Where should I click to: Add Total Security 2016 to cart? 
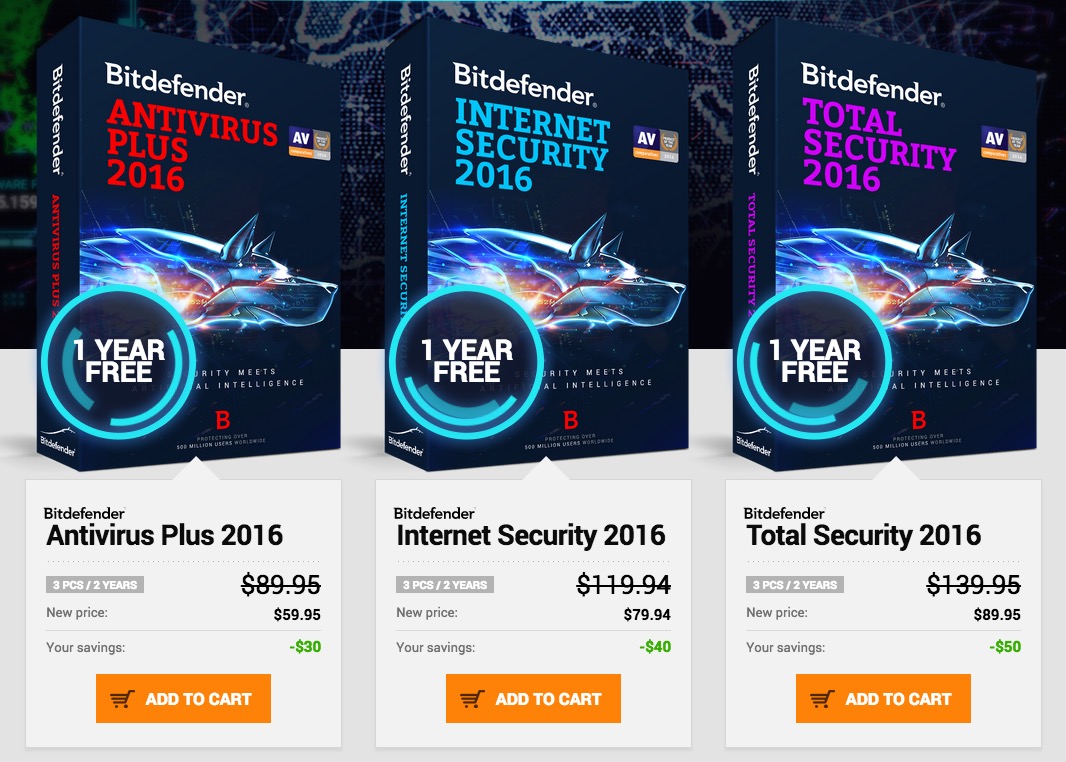pyautogui.click(x=884, y=699)
